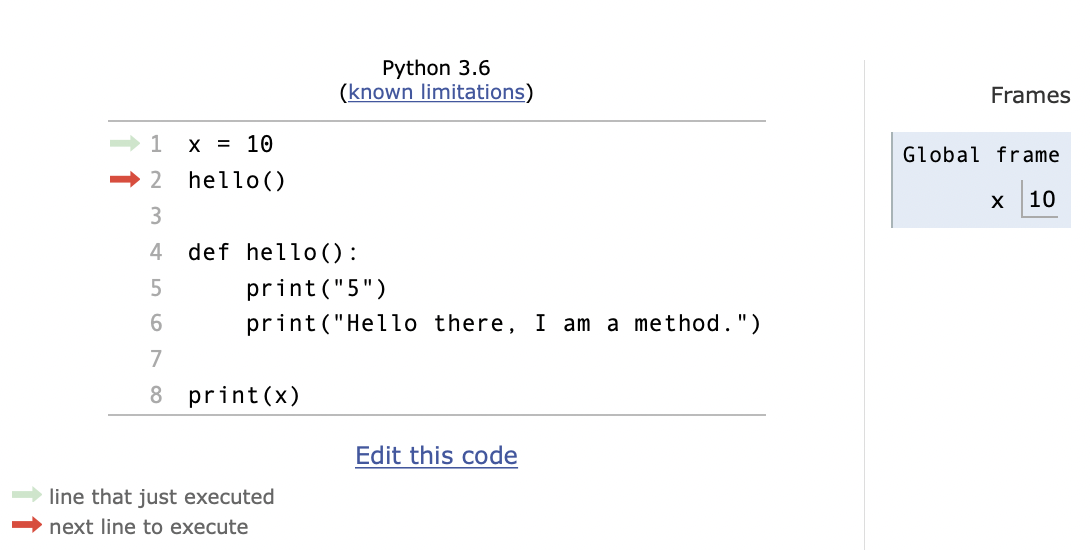Click line number 8 in the gutter

coord(156,395)
